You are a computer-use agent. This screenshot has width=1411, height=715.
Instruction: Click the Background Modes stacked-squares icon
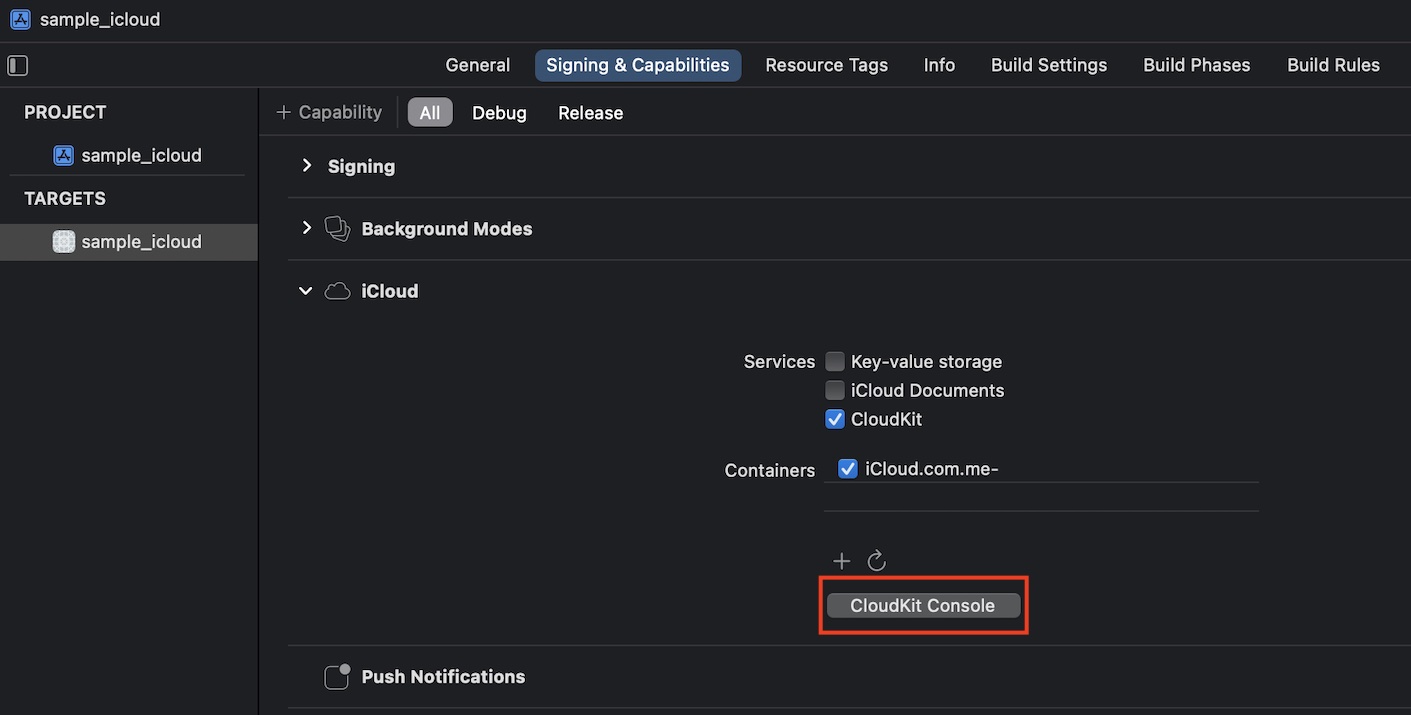[338, 229]
